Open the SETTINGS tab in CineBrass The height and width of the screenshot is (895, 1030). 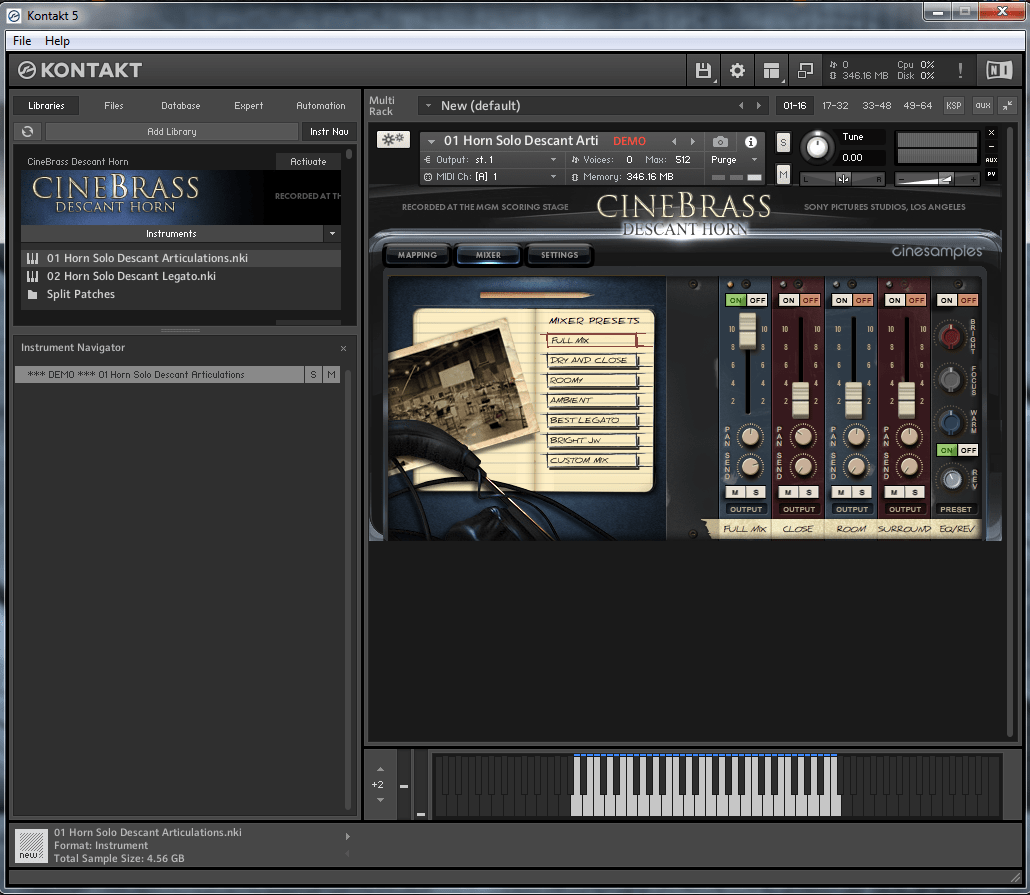point(560,255)
